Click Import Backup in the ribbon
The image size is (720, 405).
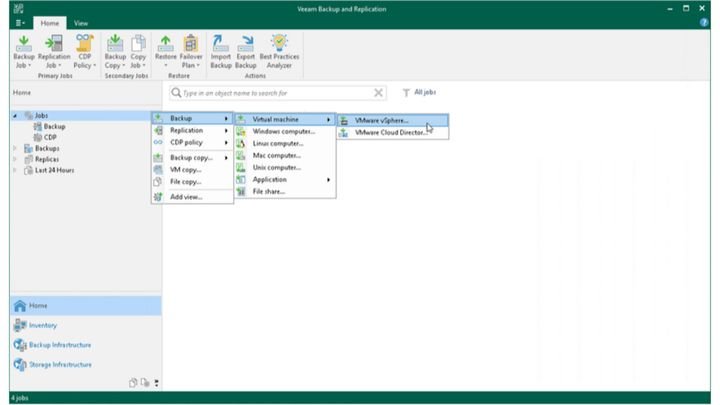pyautogui.click(x=220, y=52)
